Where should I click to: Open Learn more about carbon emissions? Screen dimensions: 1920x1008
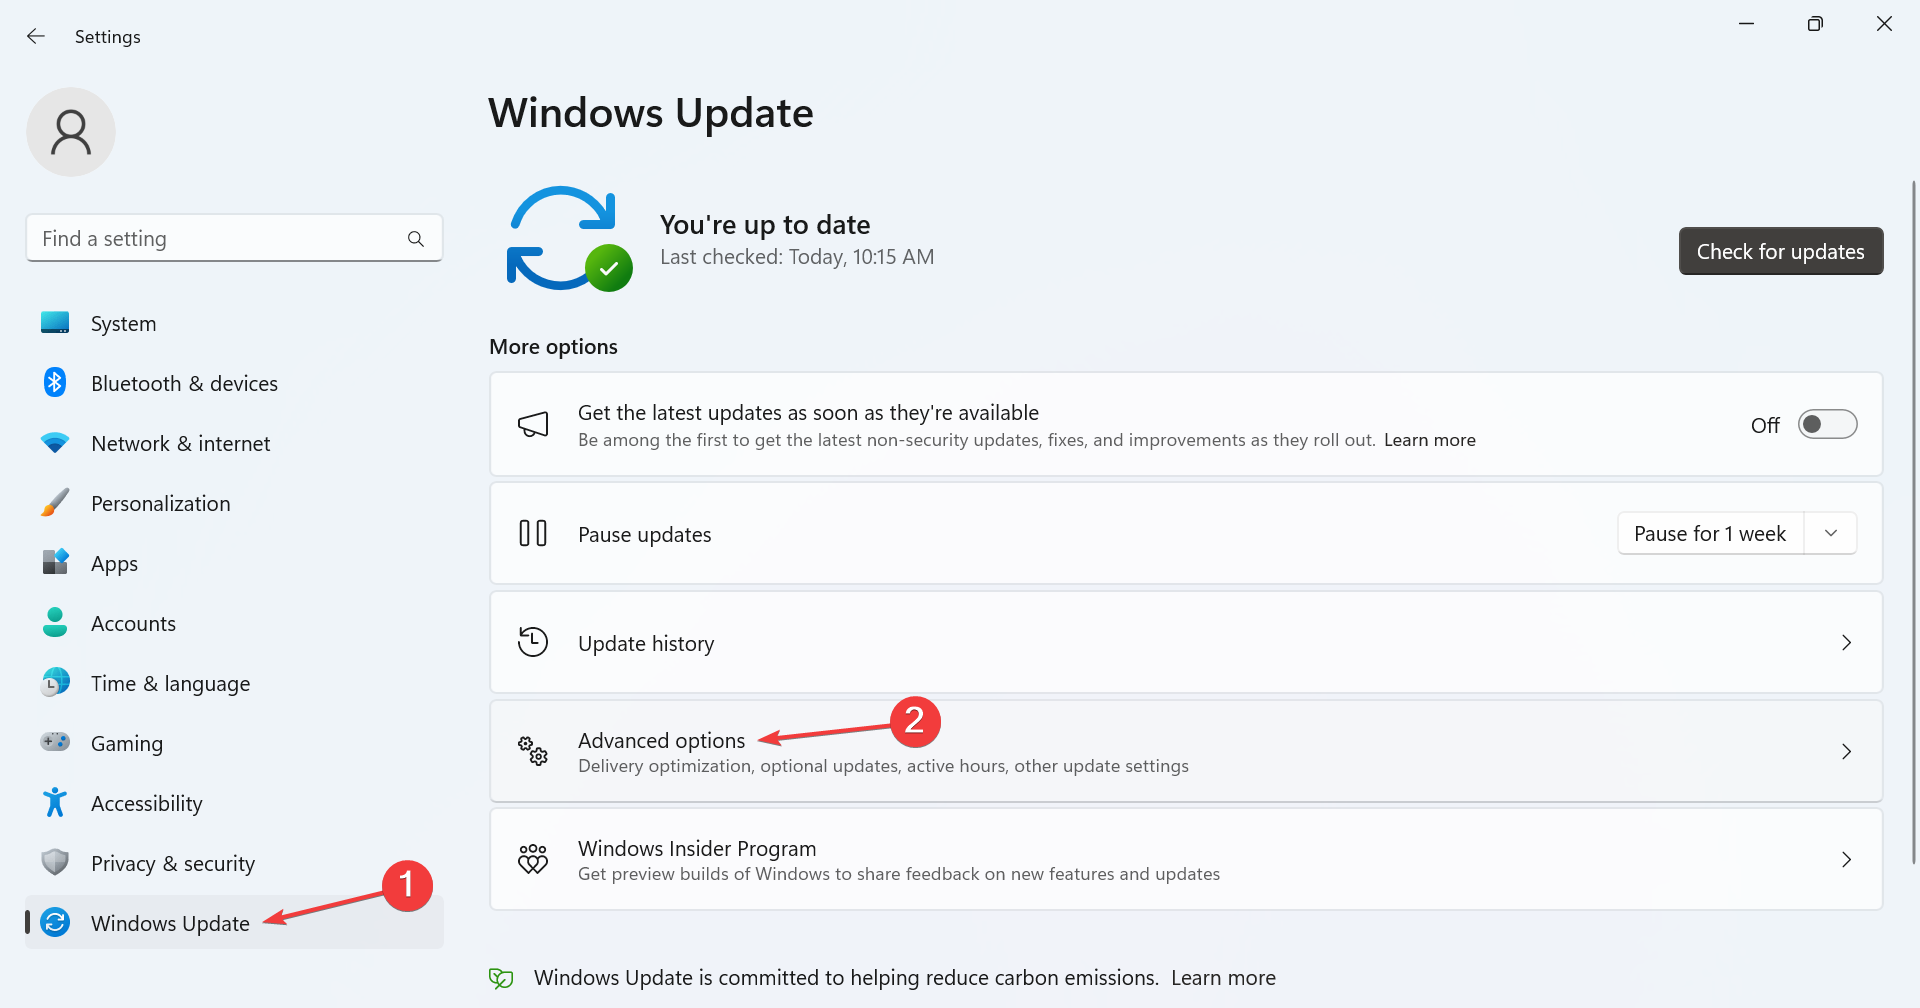point(1223,978)
